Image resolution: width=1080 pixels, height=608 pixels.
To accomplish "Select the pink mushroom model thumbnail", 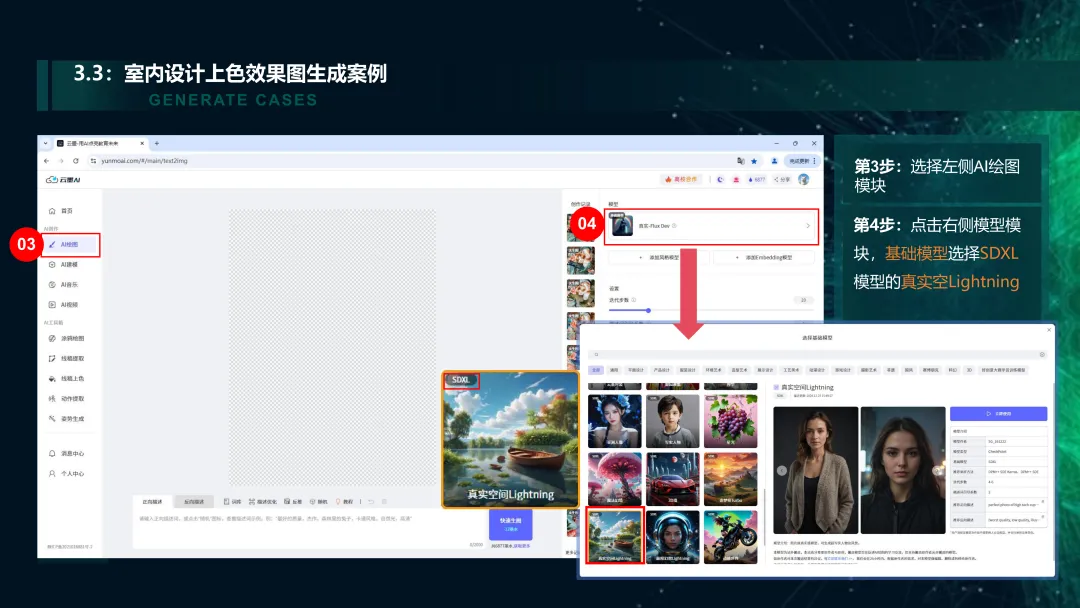I will 614,479.
